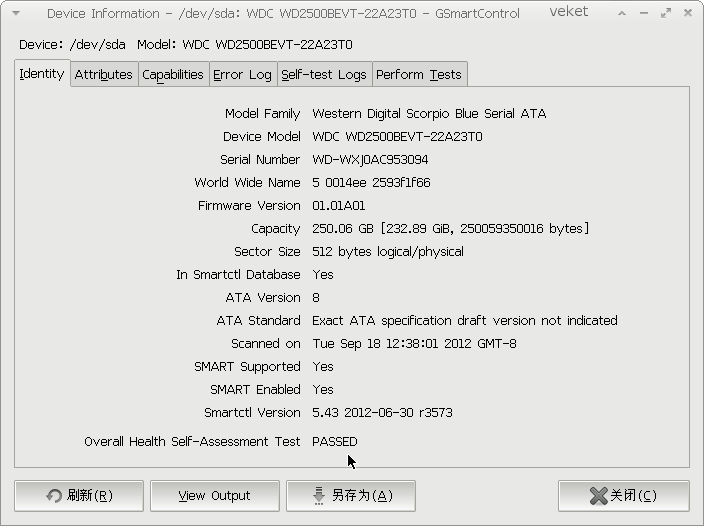
Task: Click the gray X icon on 关闭 button
Action: pos(598,495)
